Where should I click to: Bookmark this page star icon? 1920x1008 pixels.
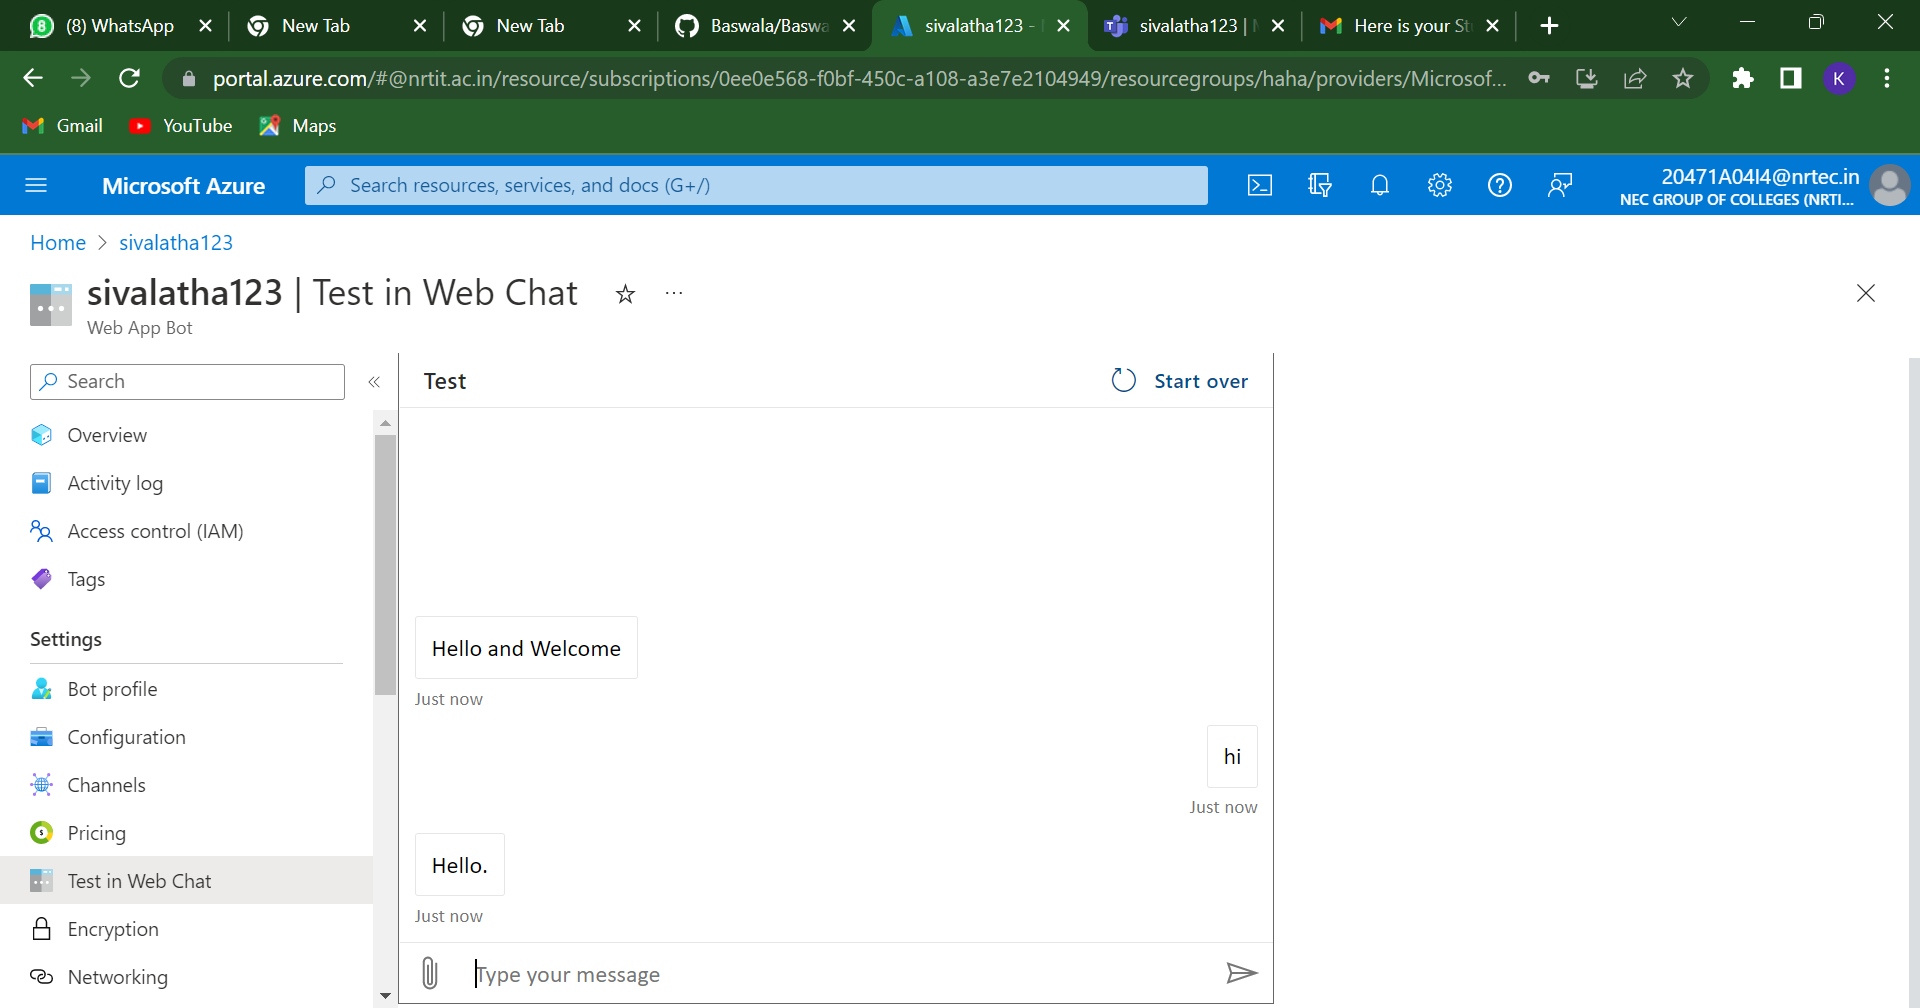[x=1683, y=78]
